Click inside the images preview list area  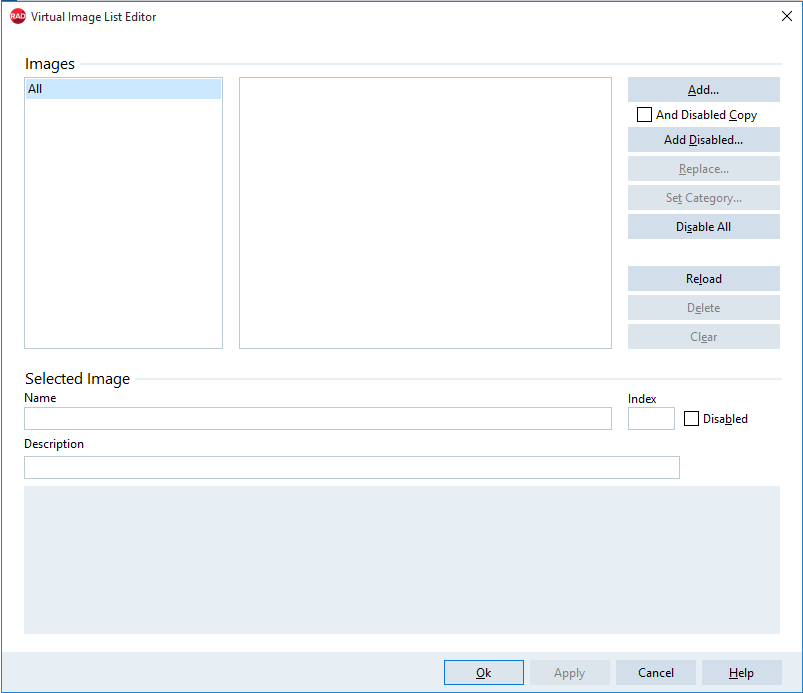[426, 213]
